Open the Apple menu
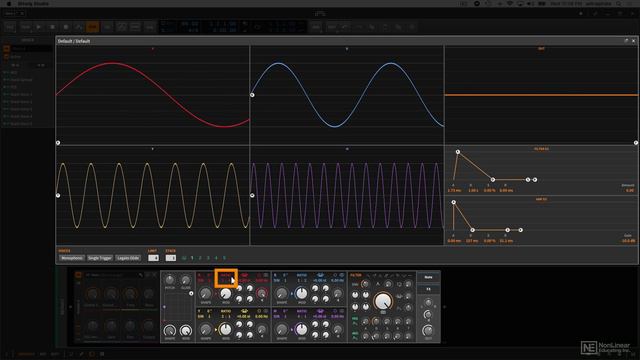 coord(9,3)
